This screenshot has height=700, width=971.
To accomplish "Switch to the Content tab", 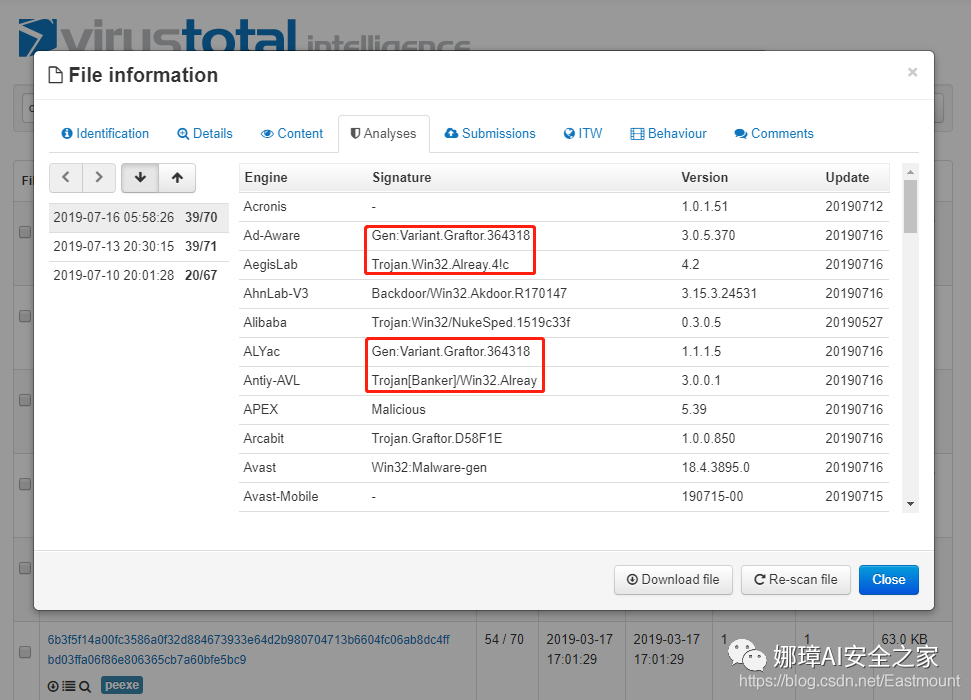I will click(x=292, y=134).
